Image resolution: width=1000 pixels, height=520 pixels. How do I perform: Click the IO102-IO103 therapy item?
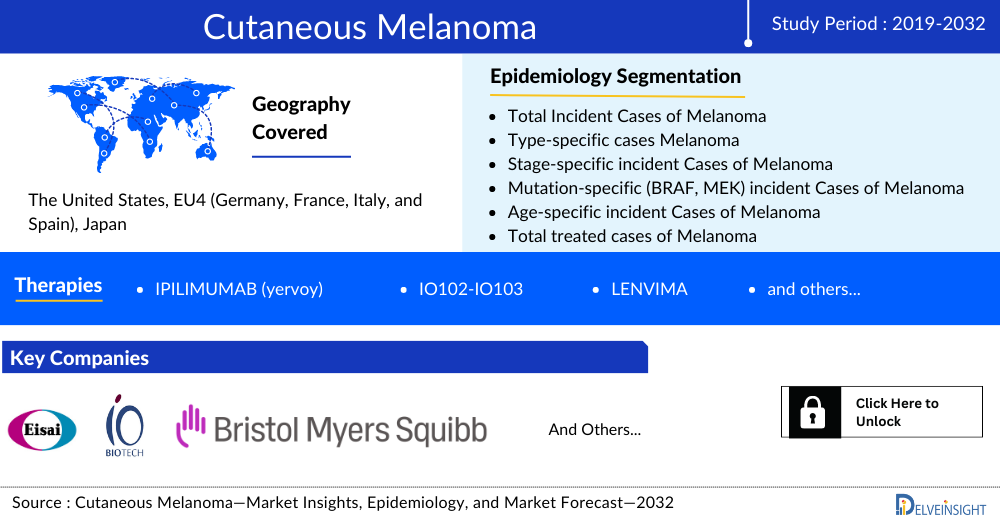pyautogui.click(x=471, y=289)
